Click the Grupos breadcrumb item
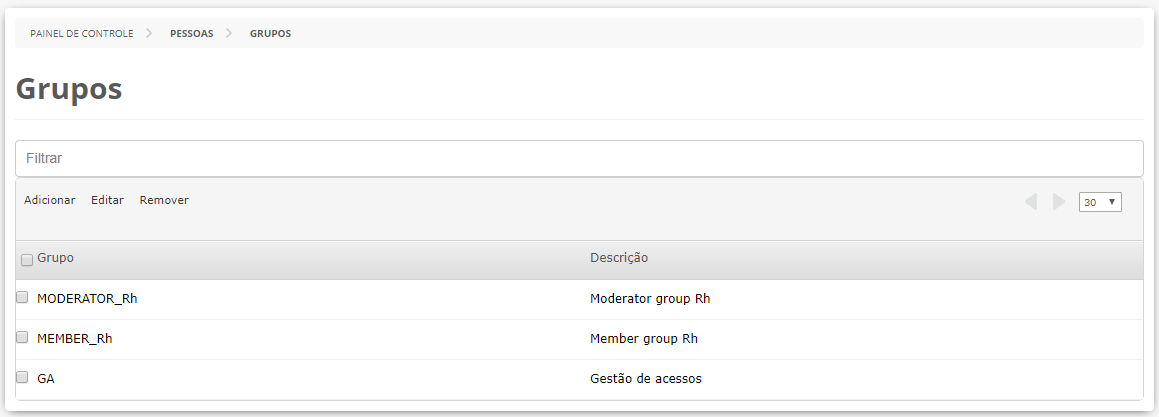 tap(270, 33)
